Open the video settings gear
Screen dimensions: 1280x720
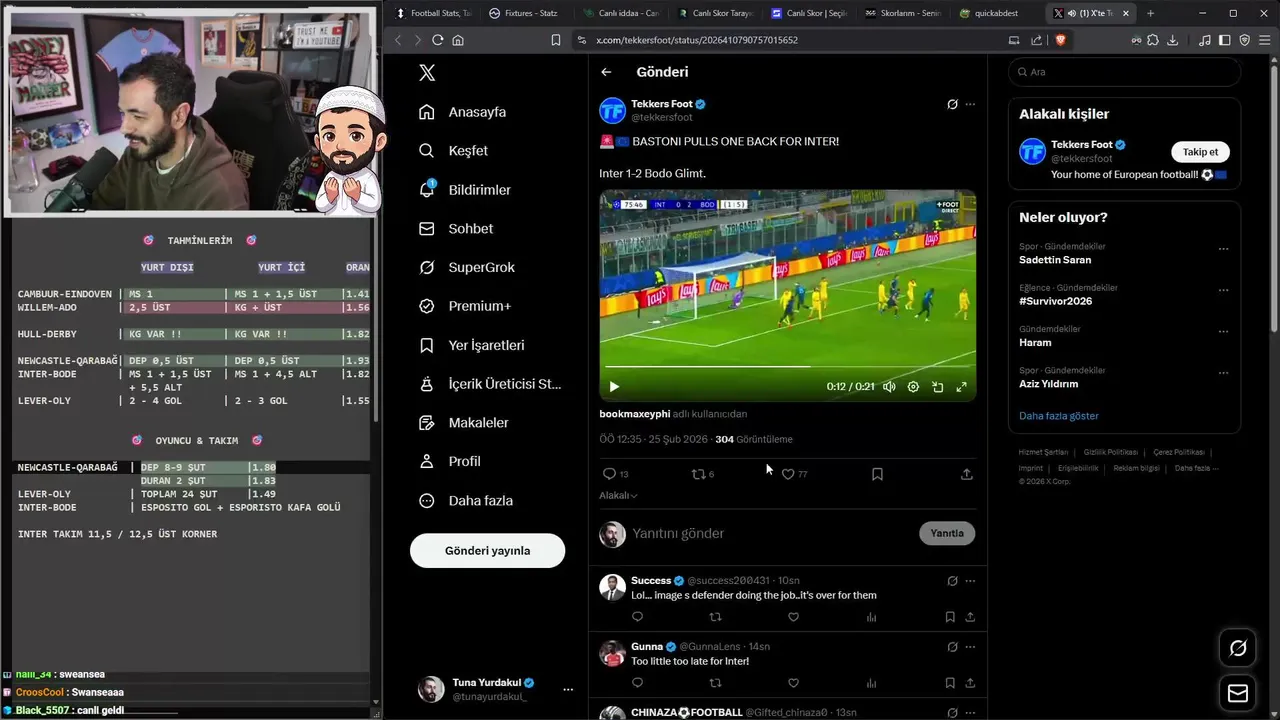[x=913, y=387]
